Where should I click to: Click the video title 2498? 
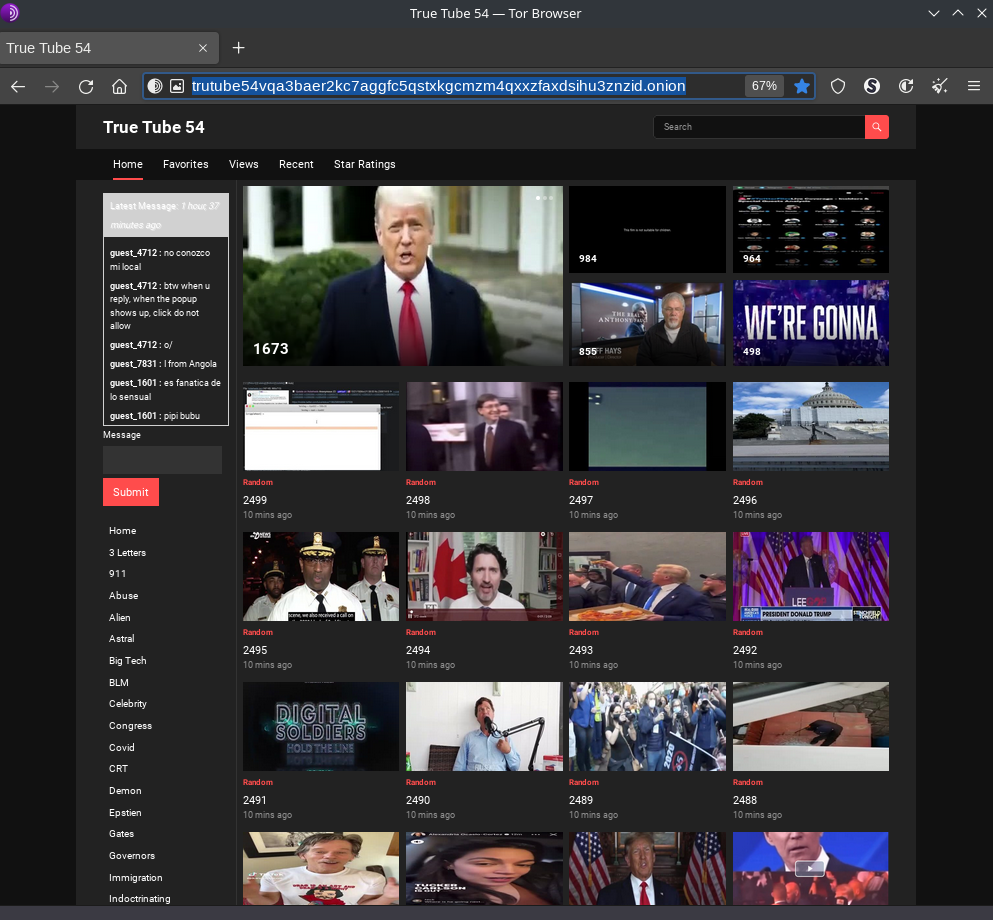418,500
